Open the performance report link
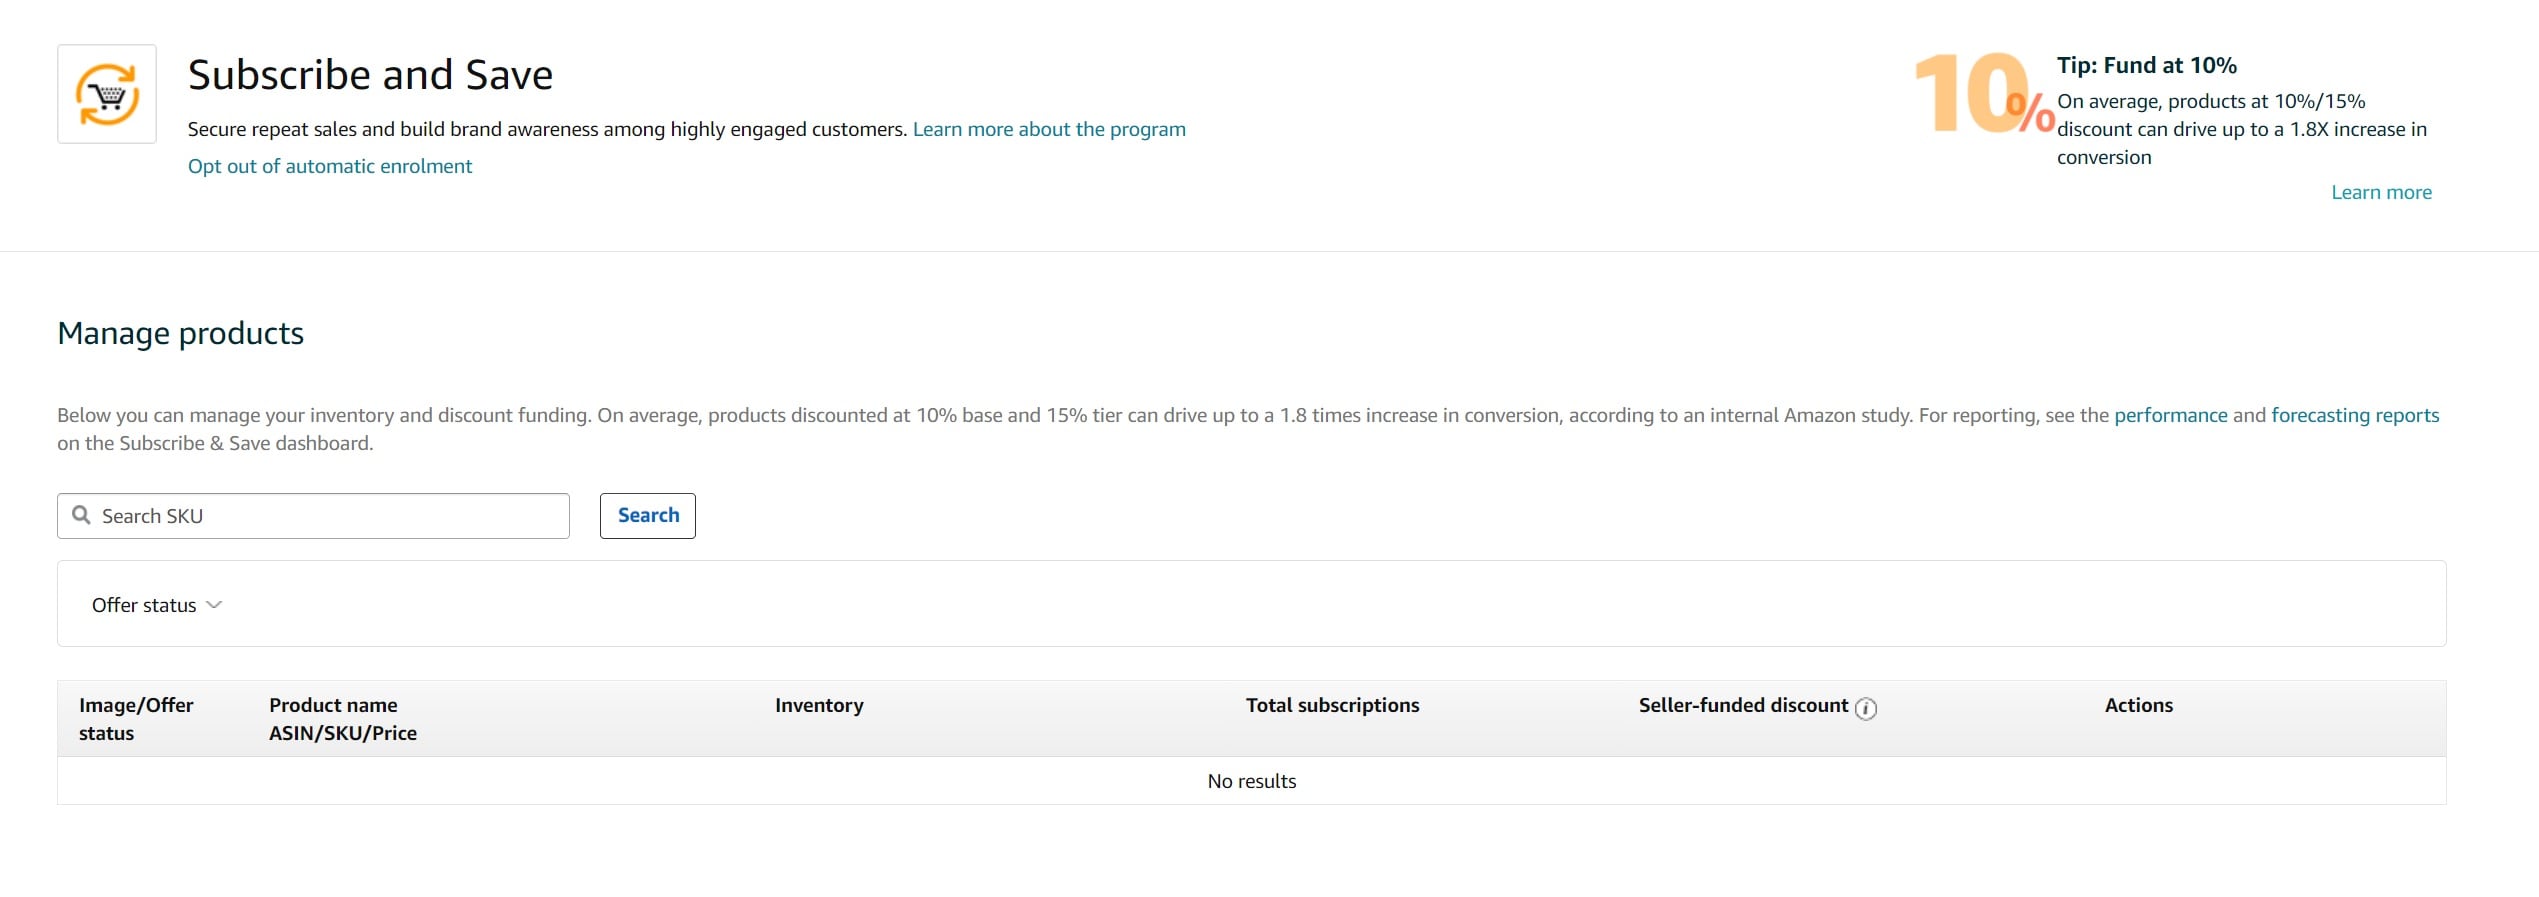This screenshot has width=2539, height=897. [x=2170, y=415]
